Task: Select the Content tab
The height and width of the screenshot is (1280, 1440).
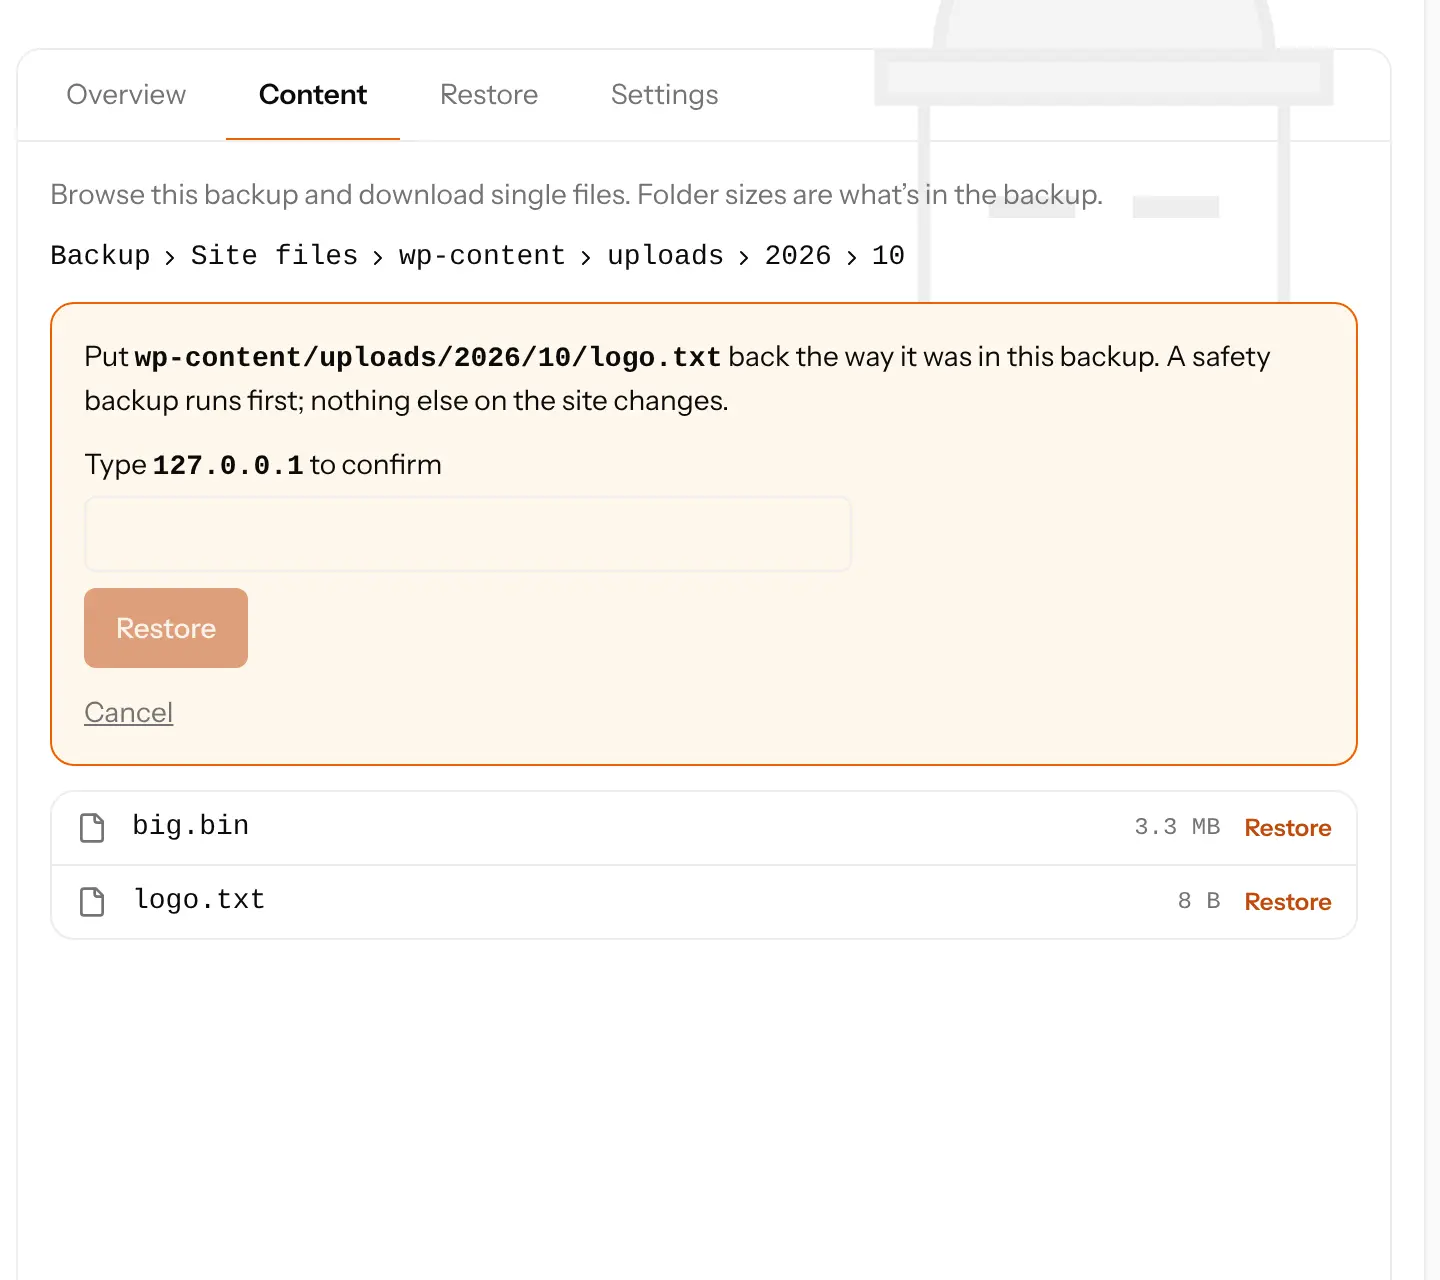Action: (313, 95)
